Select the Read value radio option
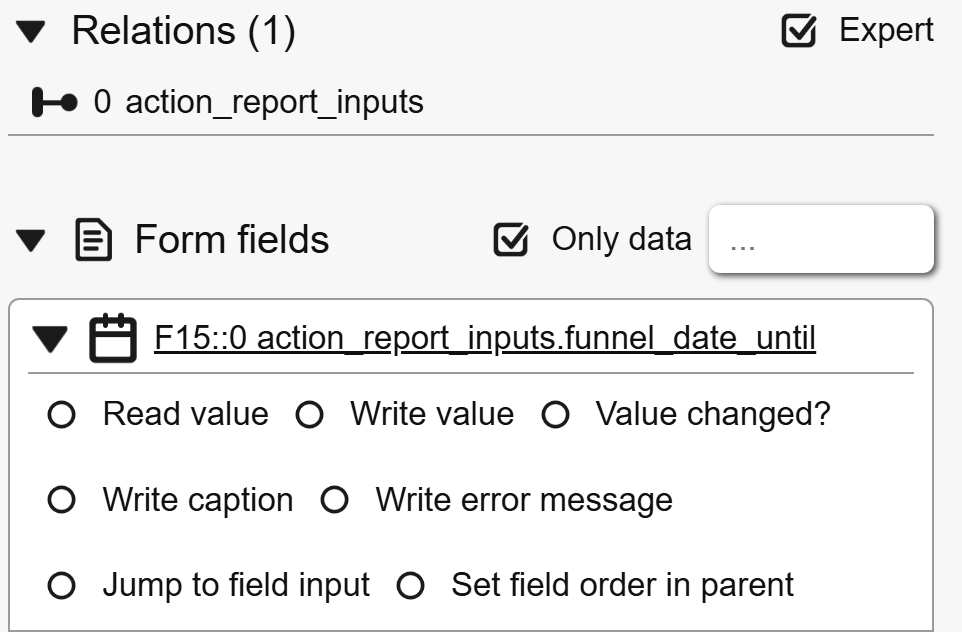The height and width of the screenshot is (632, 962). pyautogui.click(x=62, y=416)
